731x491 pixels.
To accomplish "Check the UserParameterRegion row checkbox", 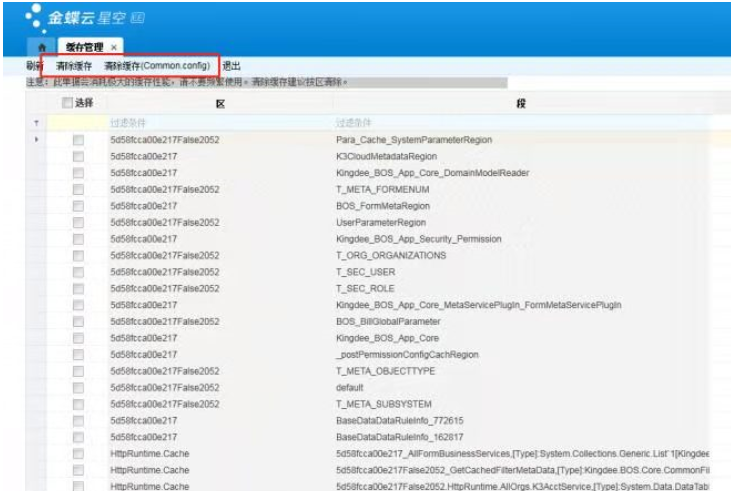I will pyautogui.click(x=78, y=222).
